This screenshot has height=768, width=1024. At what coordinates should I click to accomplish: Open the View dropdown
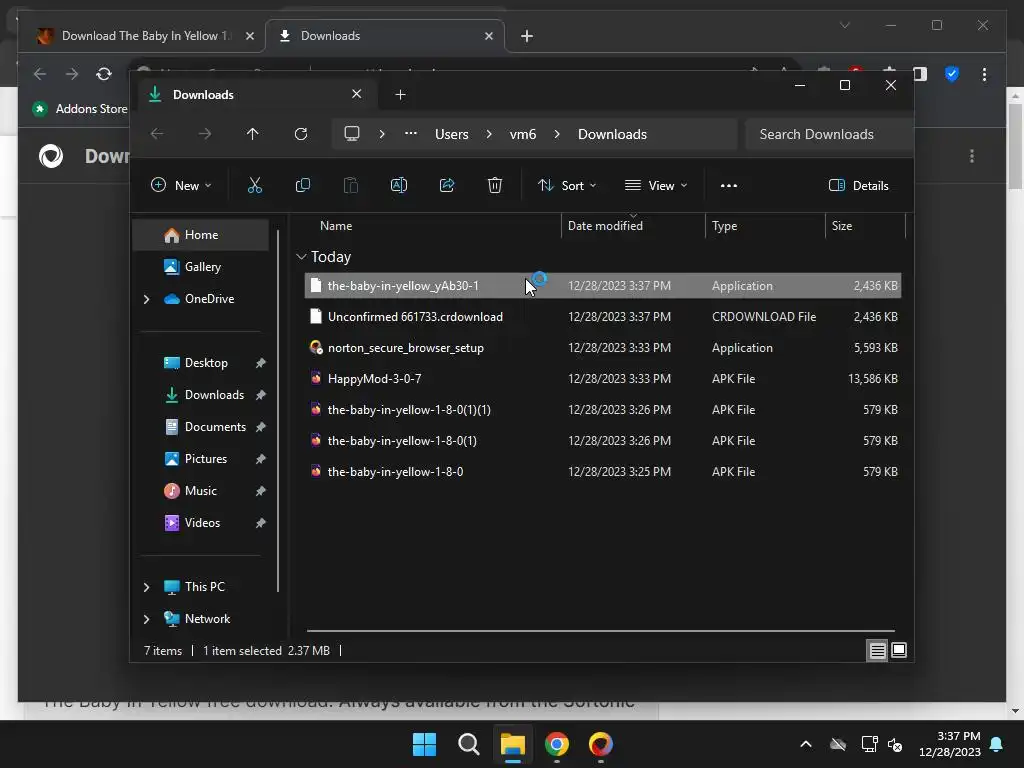656,185
